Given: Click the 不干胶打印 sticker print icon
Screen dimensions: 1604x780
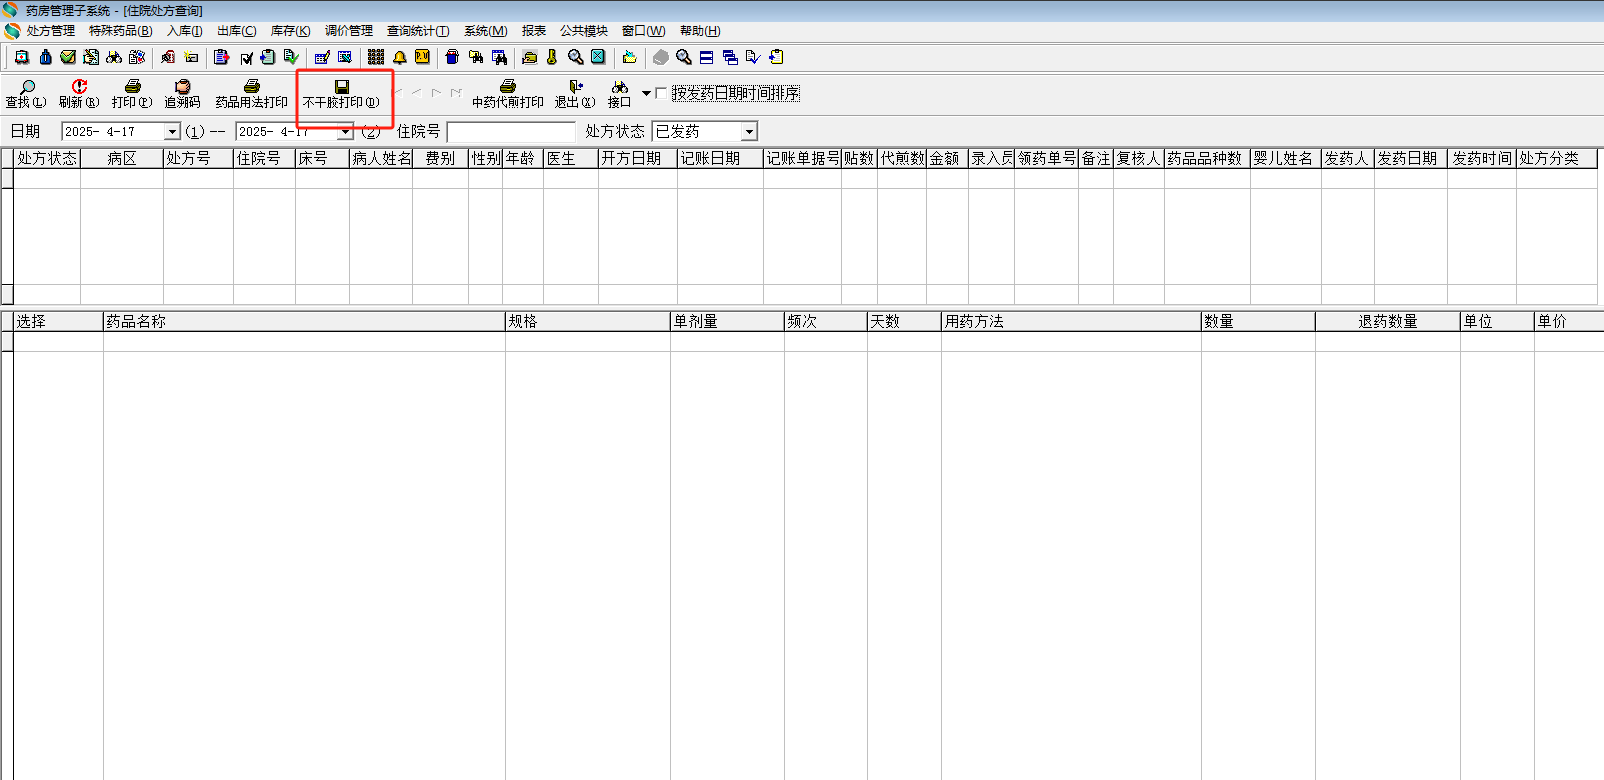Looking at the screenshot, I should tap(341, 87).
